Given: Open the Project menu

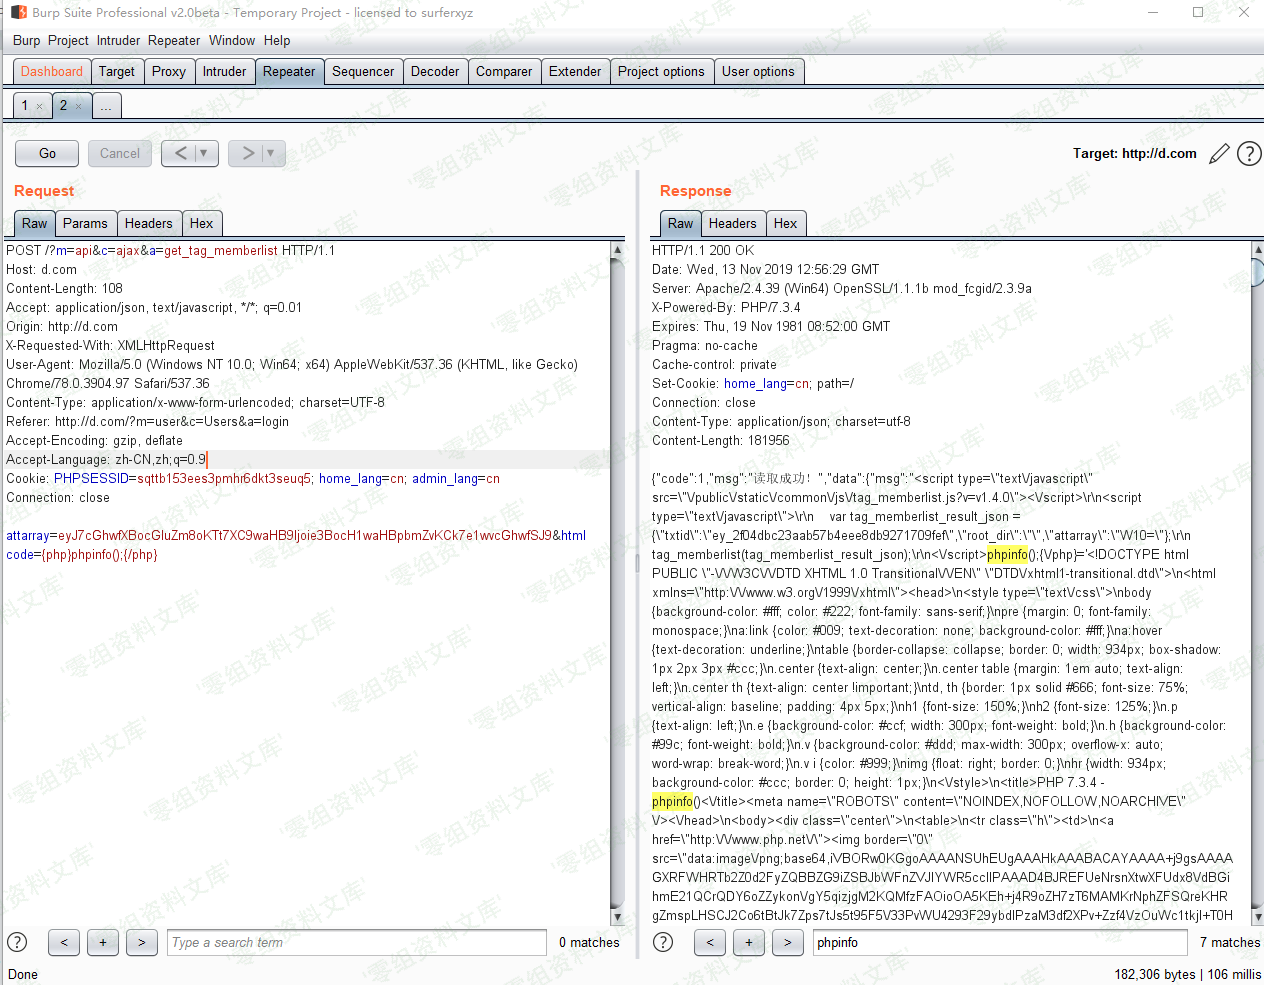Looking at the screenshot, I should point(68,41).
